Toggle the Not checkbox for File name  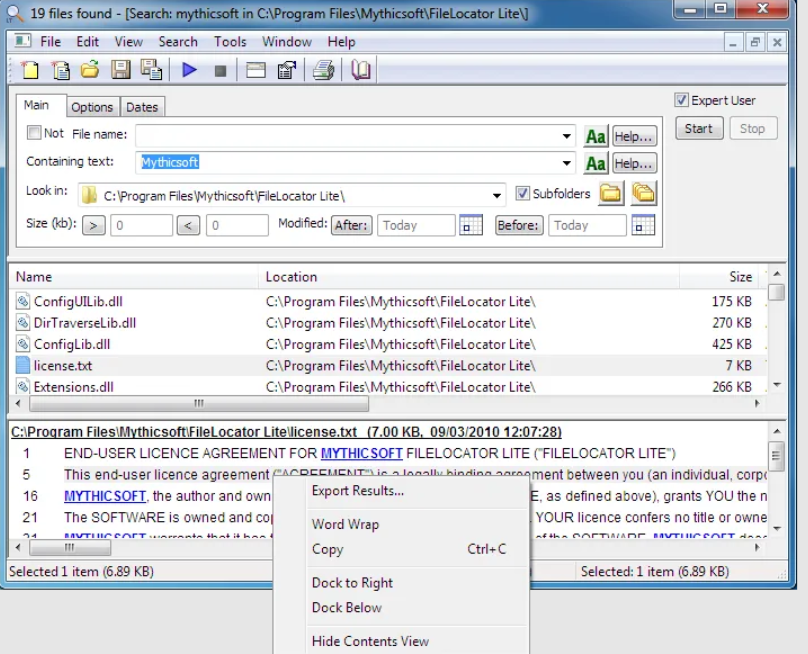click(x=34, y=133)
